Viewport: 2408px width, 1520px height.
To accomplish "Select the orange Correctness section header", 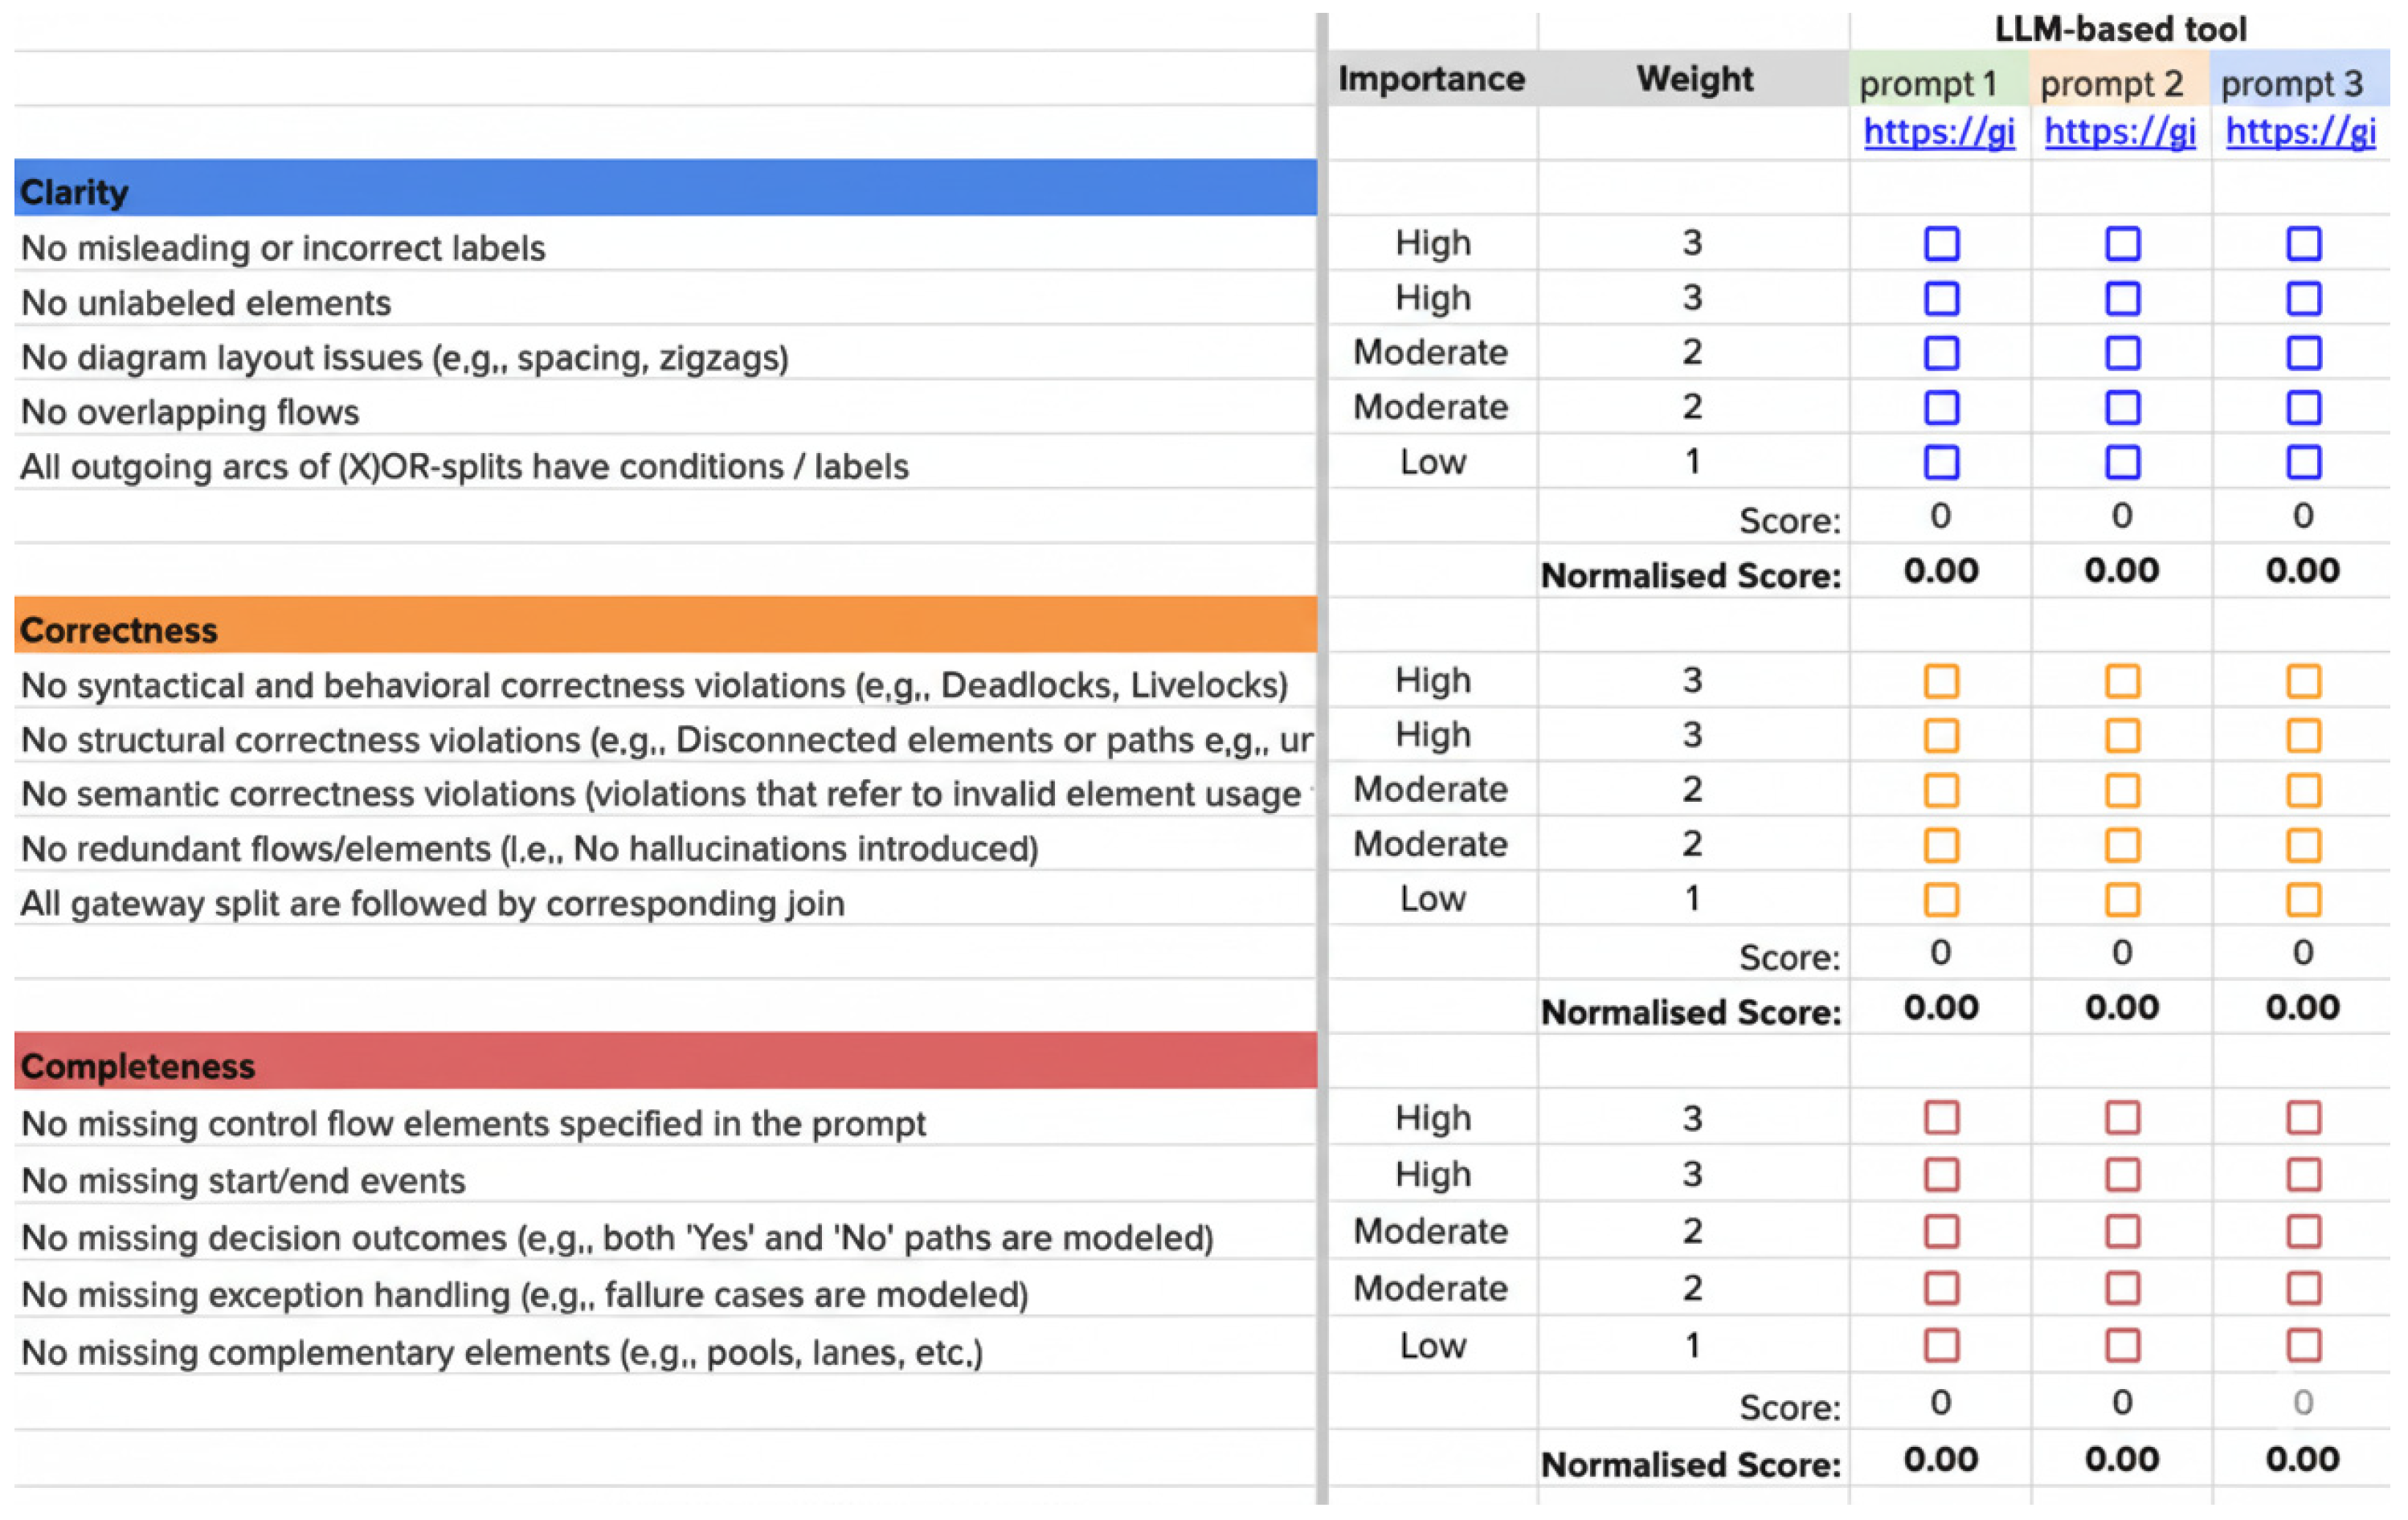I will (665, 627).
